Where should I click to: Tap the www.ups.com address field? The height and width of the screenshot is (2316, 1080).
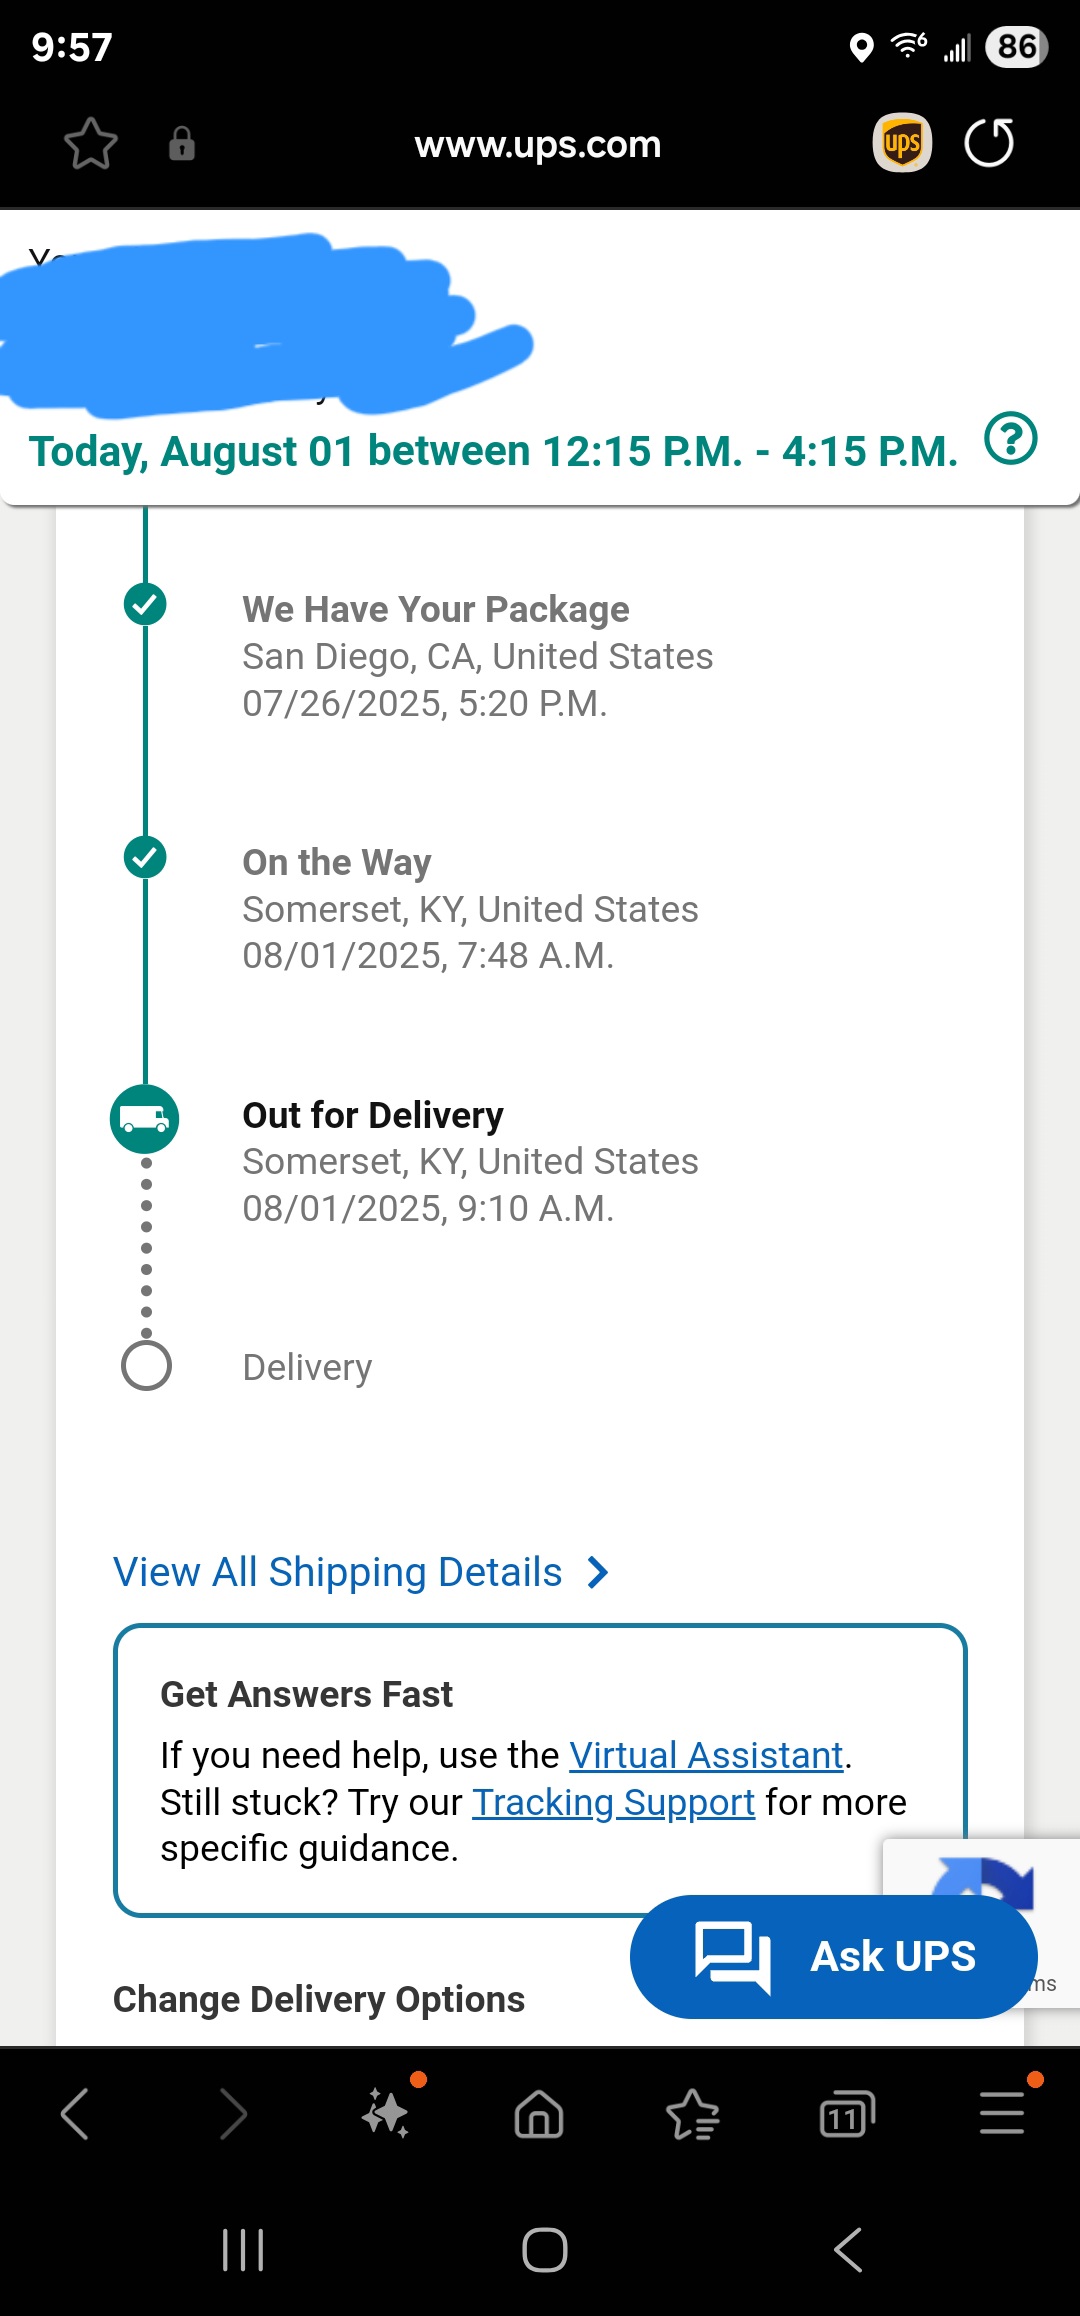click(538, 144)
